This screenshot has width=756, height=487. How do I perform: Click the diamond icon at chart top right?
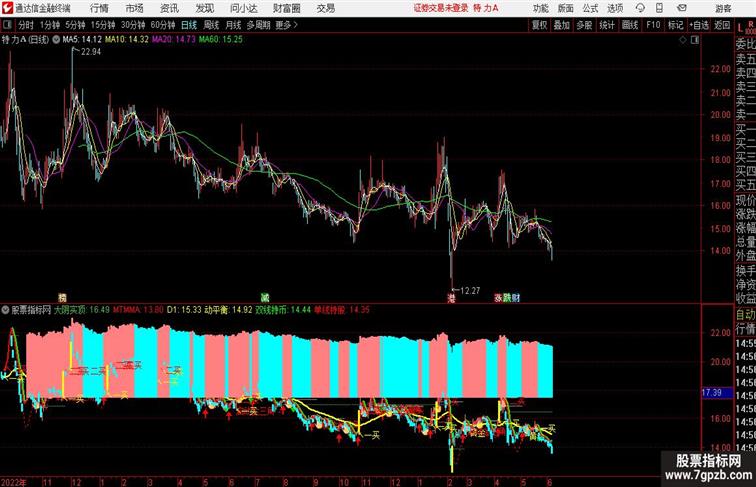pyautogui.click(x=683, y=40)
